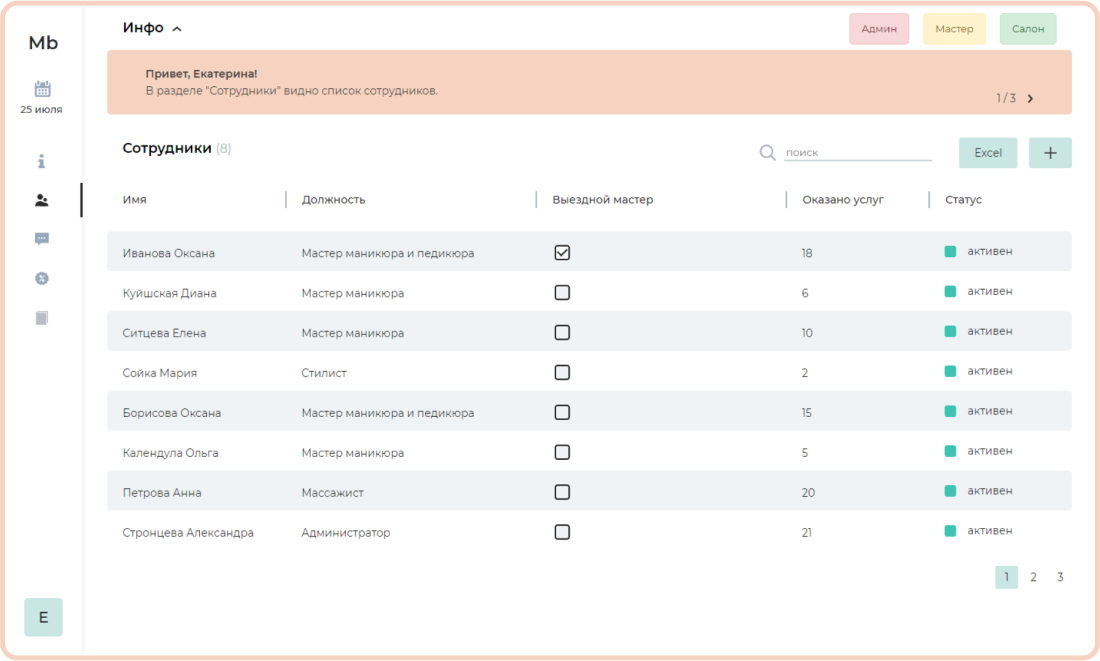Screen dimensions: 1100x661
Task: Go to page 2 of the employee list
Action: [1033, 577]
